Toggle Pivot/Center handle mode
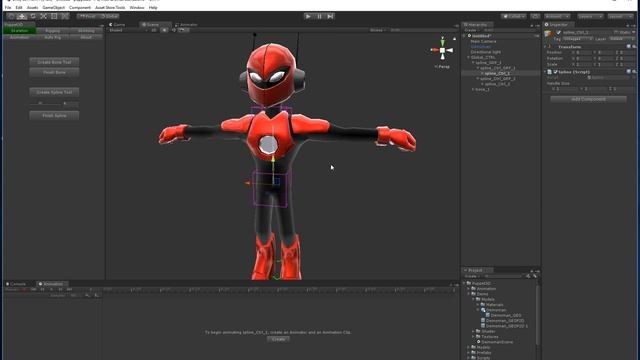This screenshot has width=640, height=360. (x=88, y=16)
